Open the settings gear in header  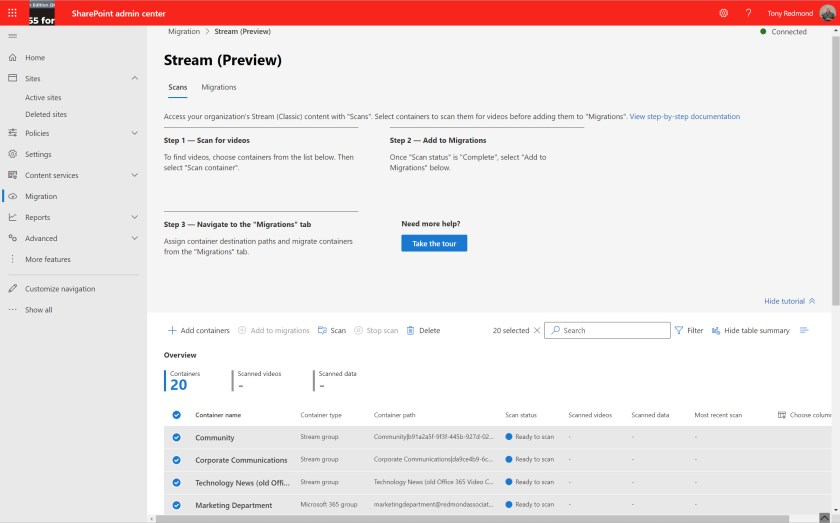pos(723,13)
